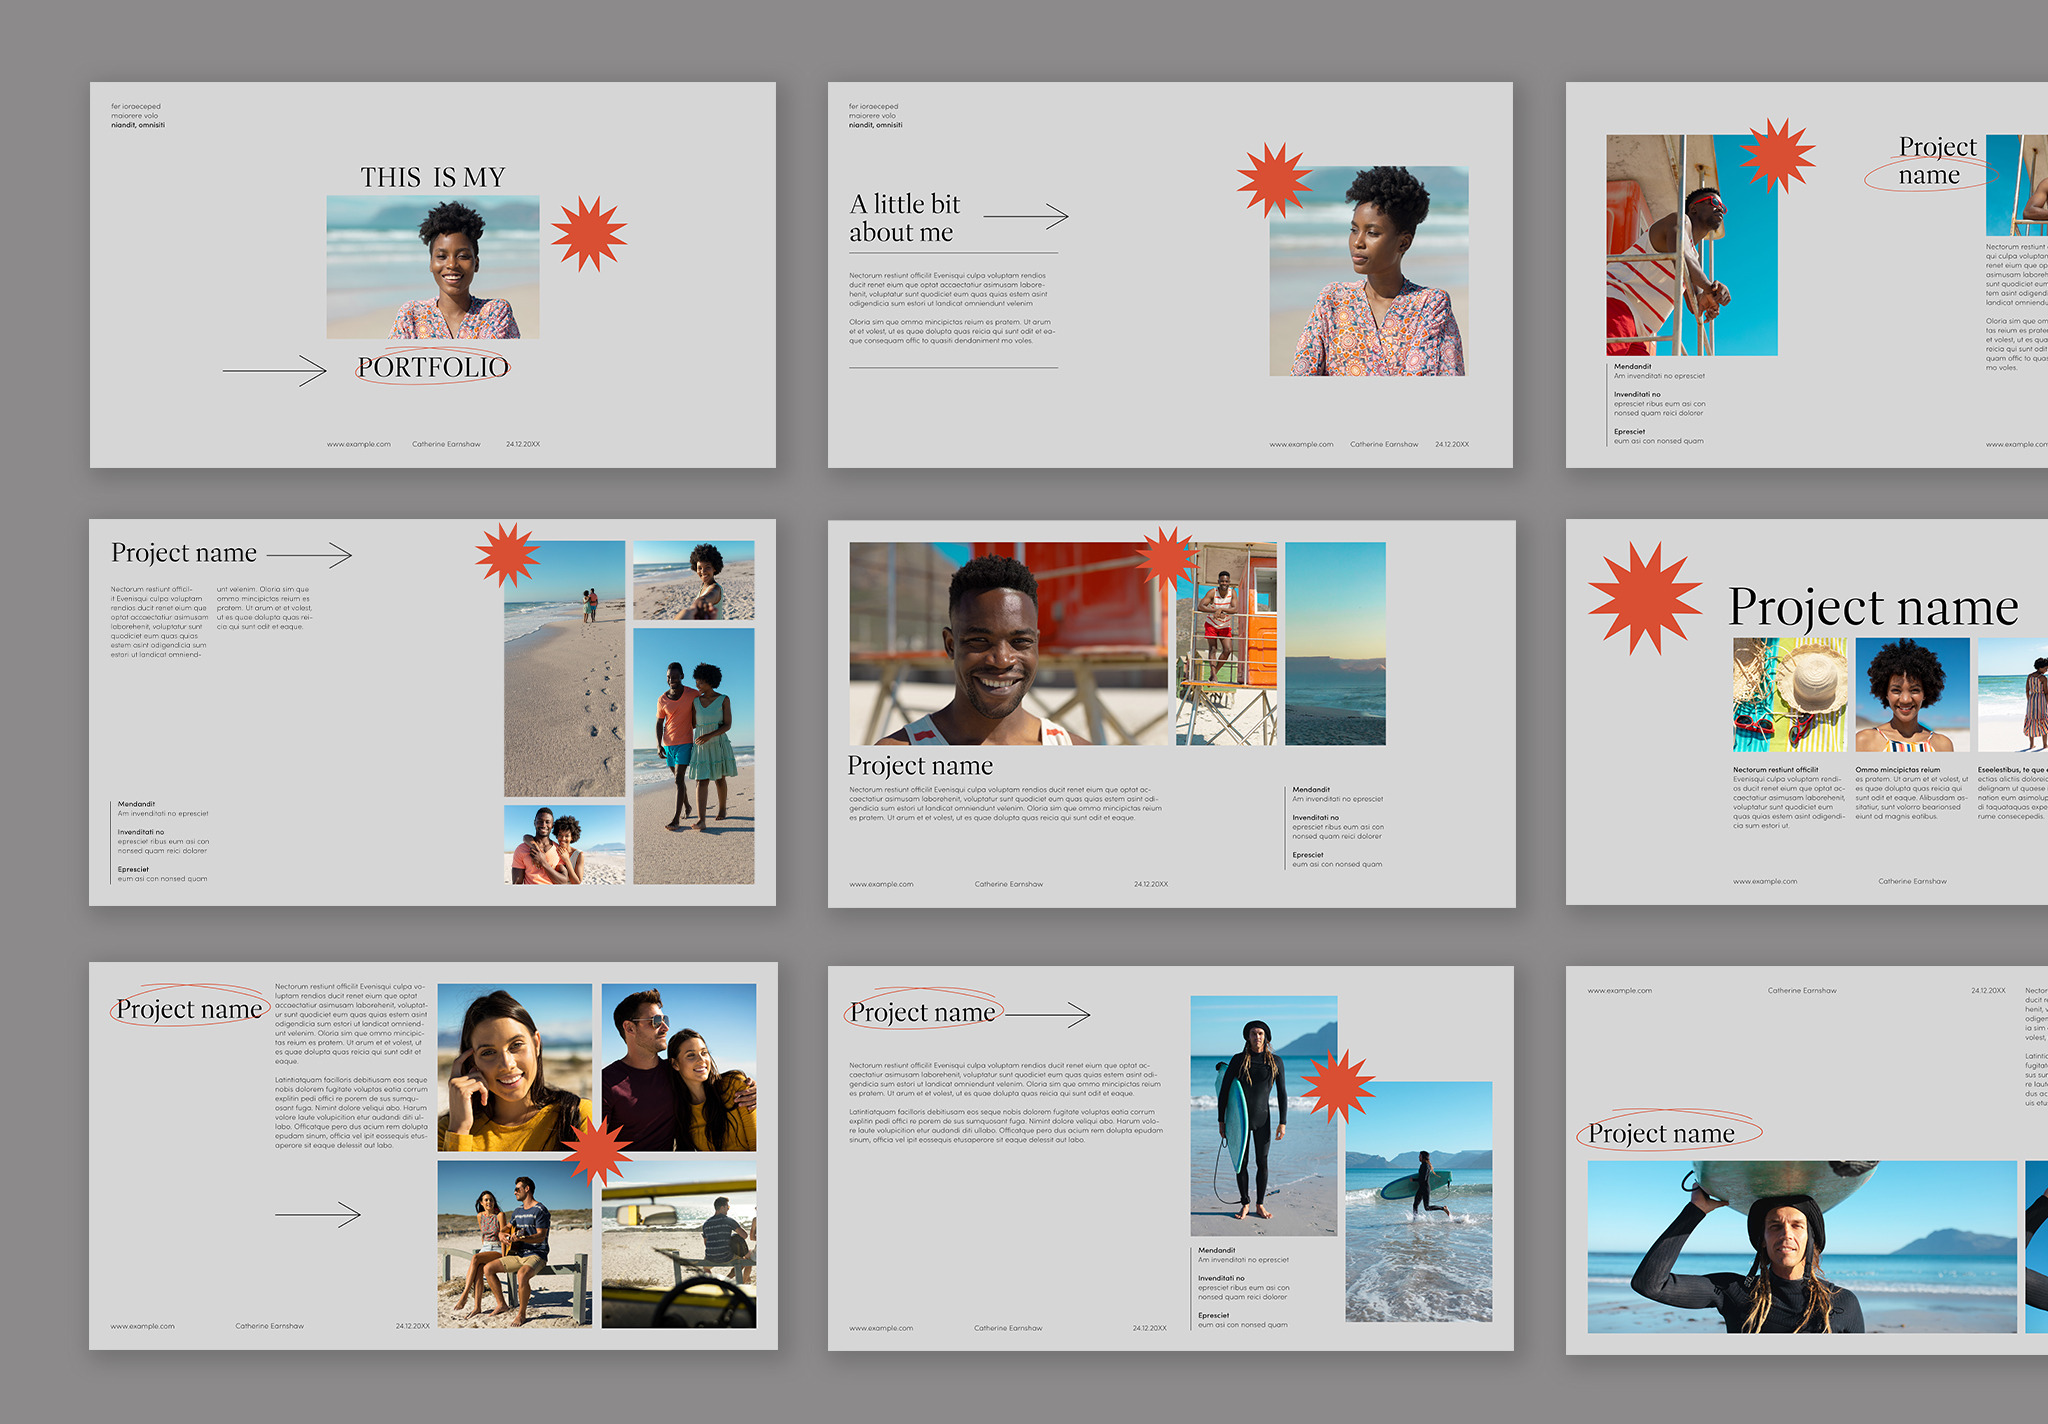Click the arrow beside circled 'Project name' on the surfer slide

click(1048, 1015)
